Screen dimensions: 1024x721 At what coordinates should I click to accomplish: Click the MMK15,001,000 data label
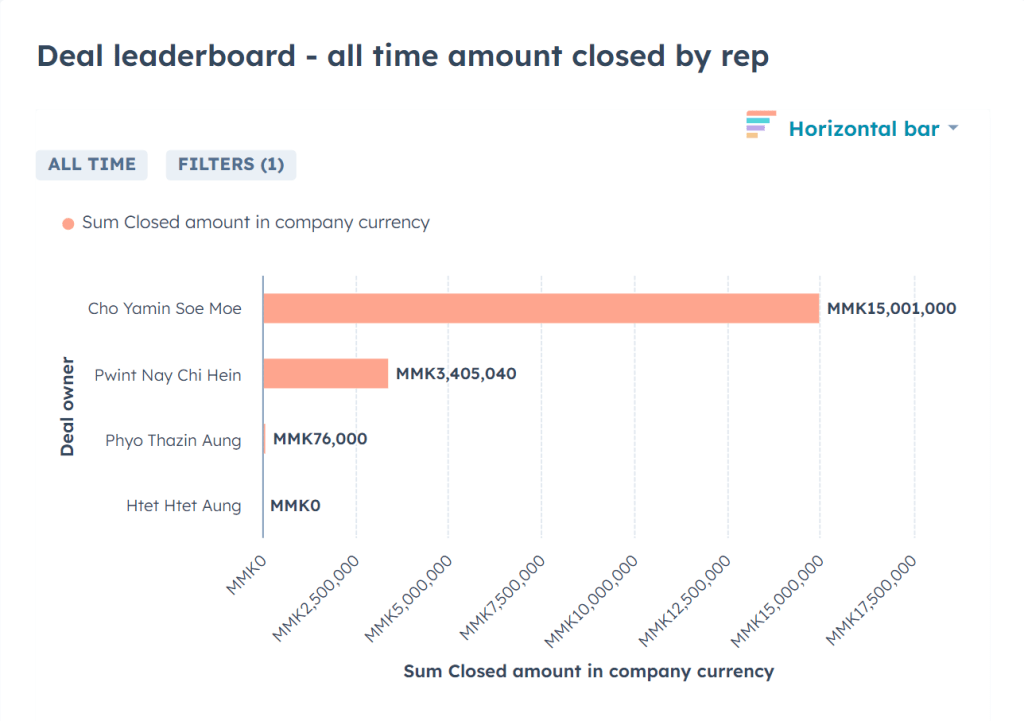(891, 308)
